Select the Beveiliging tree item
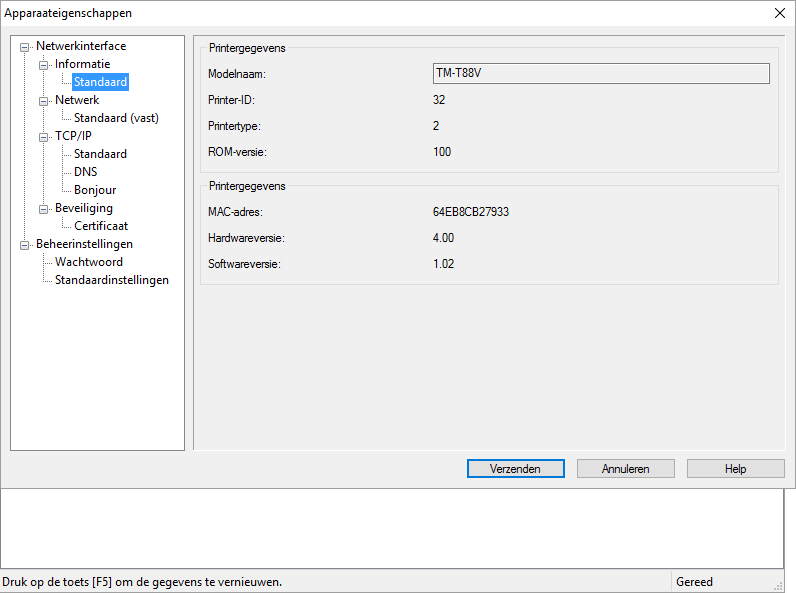The width and height of the screenshot is (796, 593). pos(84,208)
